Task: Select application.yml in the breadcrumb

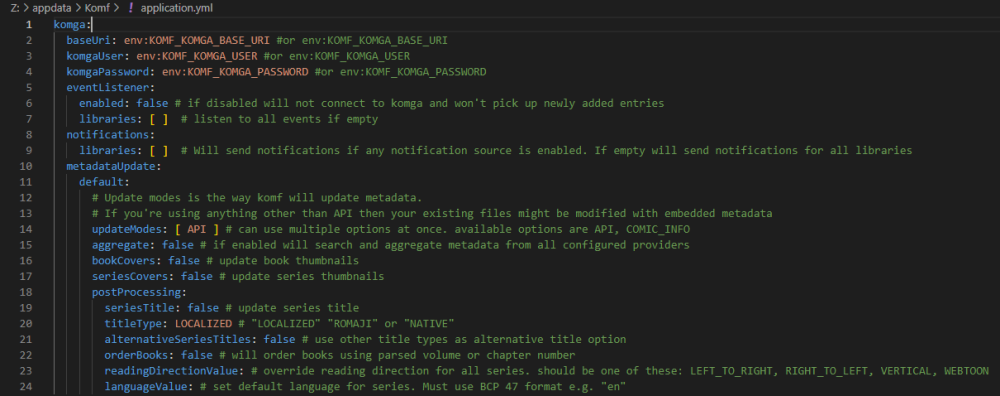Action: 177,8
